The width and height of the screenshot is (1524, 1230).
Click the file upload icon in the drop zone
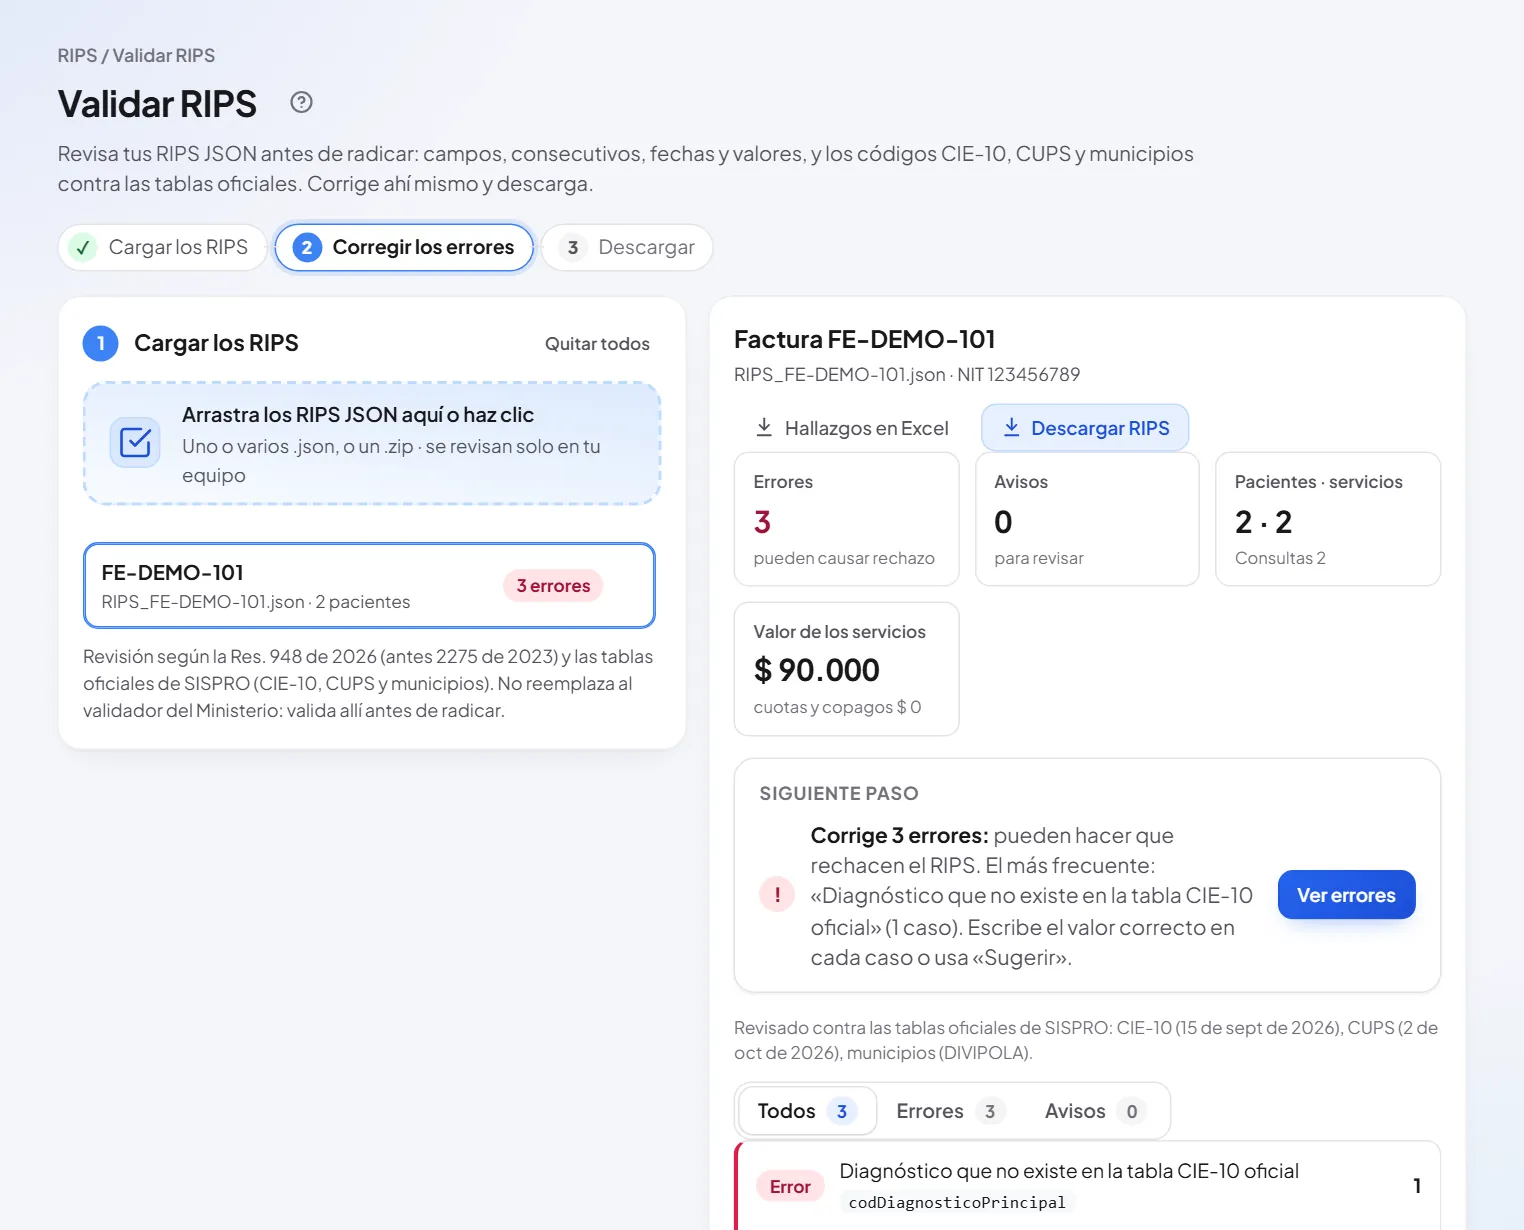click(x=135, y=442)
